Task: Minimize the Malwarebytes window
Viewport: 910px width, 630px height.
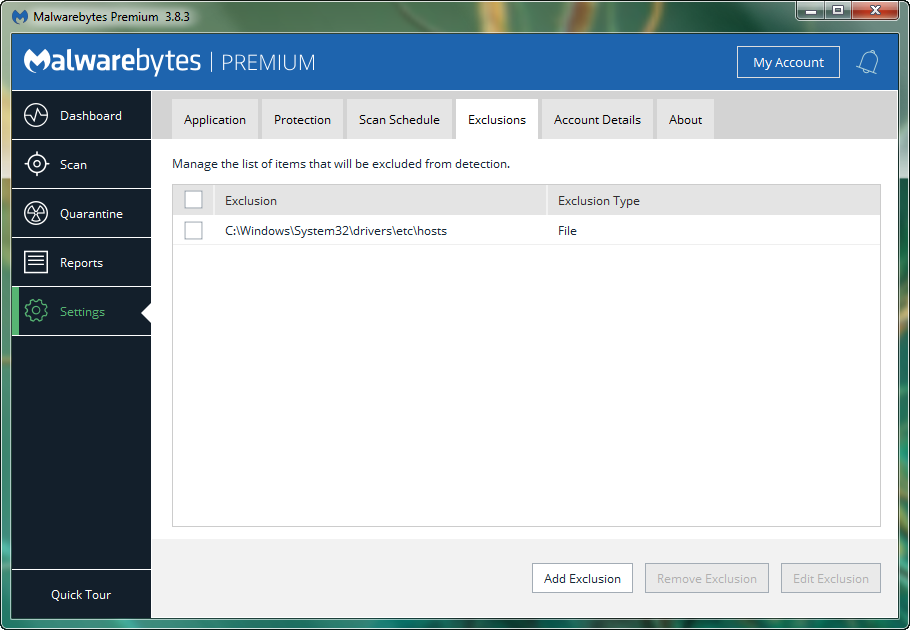Action: pos(811,10)
